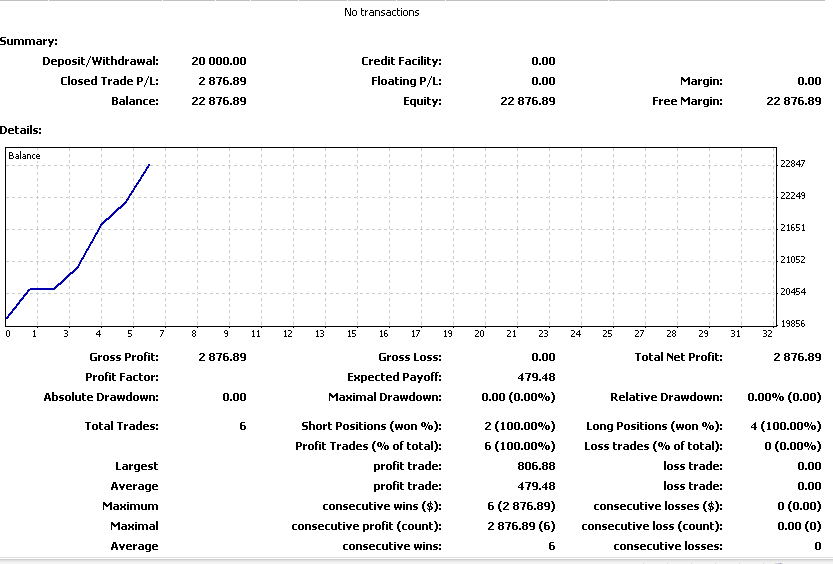Select the Gross Profit value 2 876.89
Image resolution: width=833 pixels, height=564 pixels.
tap(223, 357)
